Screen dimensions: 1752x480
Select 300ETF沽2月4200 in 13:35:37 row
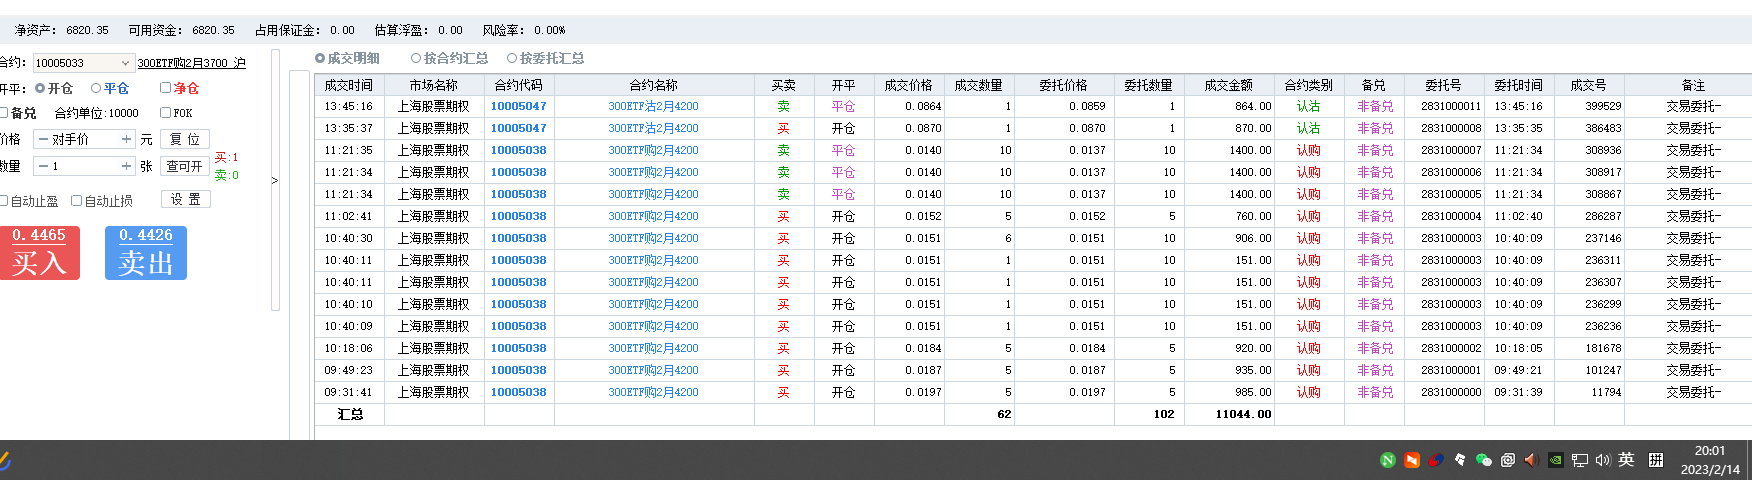coord(654,128)
